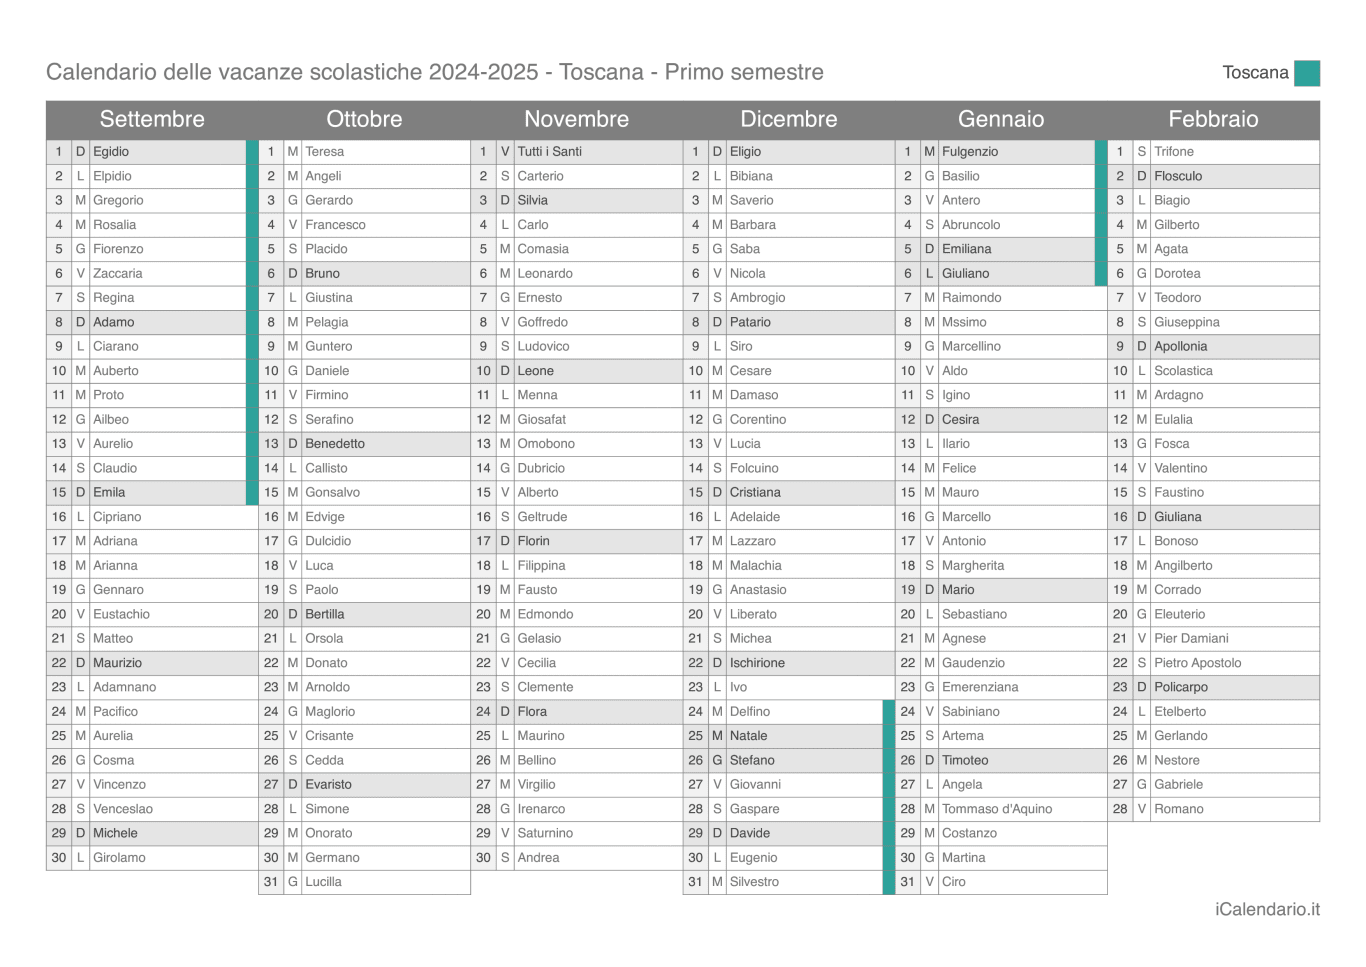Screen dimensions: 1366x967
Task: Select Fulgenzio on January 1
Action: [970, 152]
